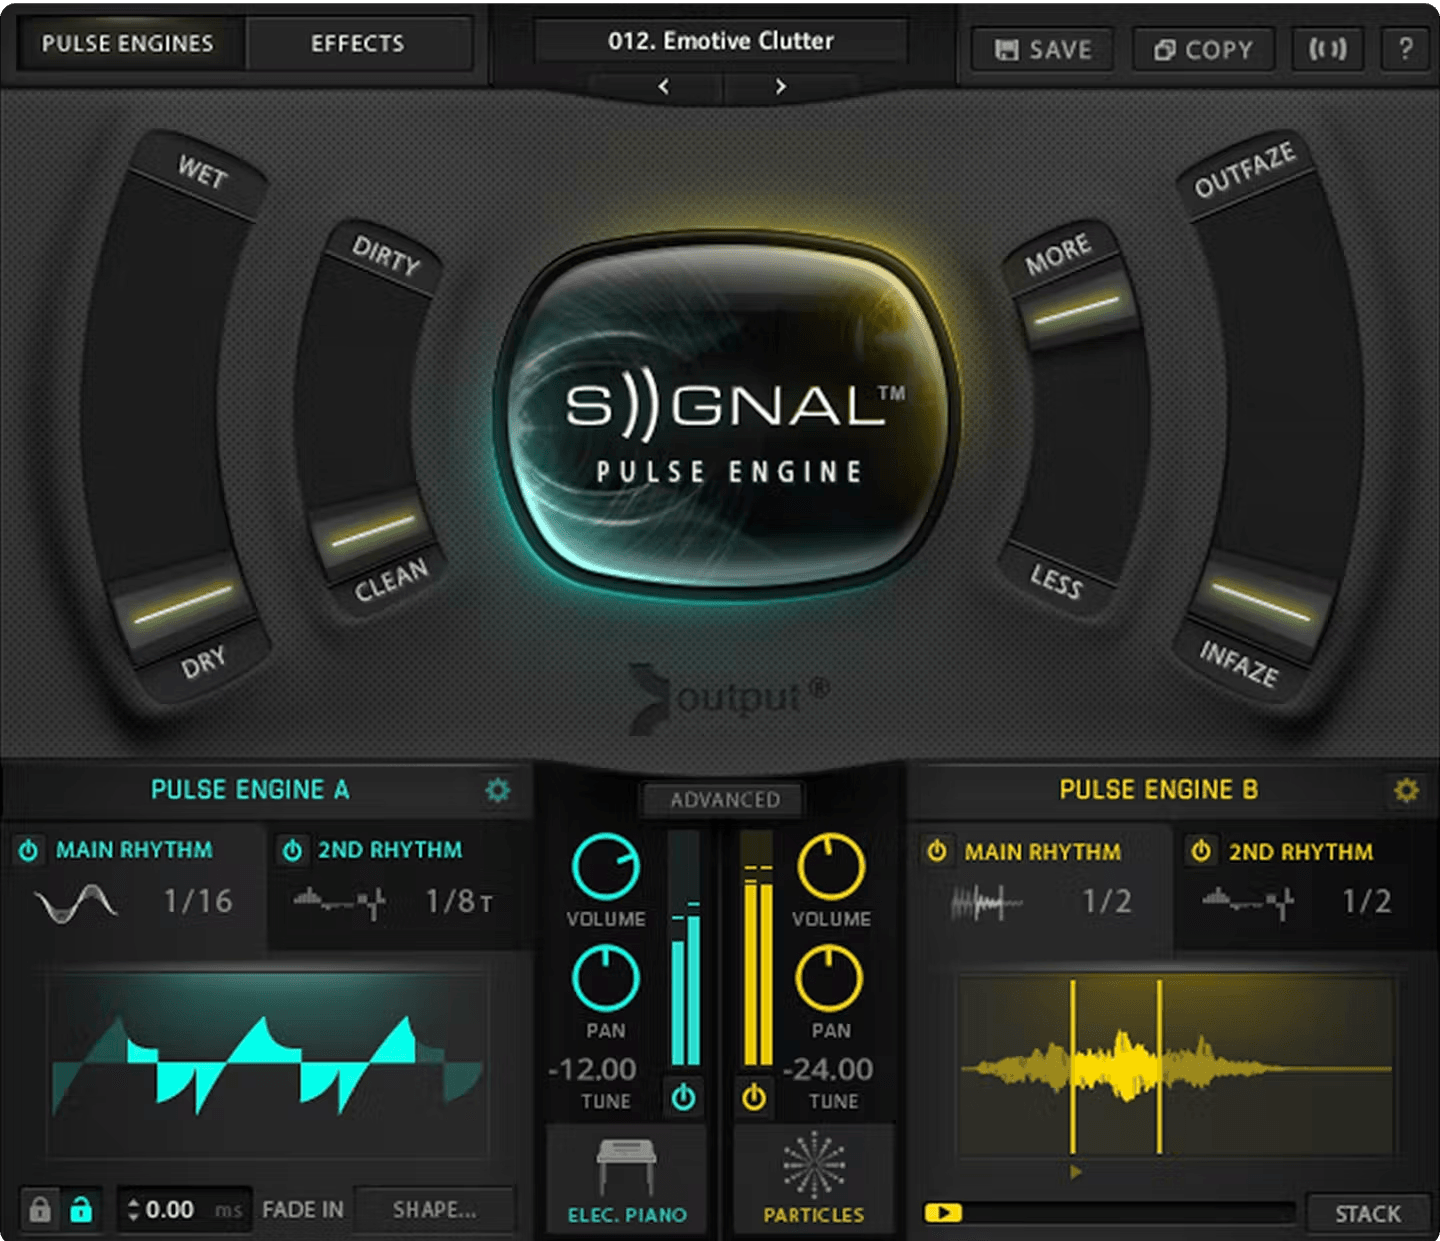Click the cyan Volume knob
Viewport: 1440px width, 1241px height.
[x=605, y=866]
